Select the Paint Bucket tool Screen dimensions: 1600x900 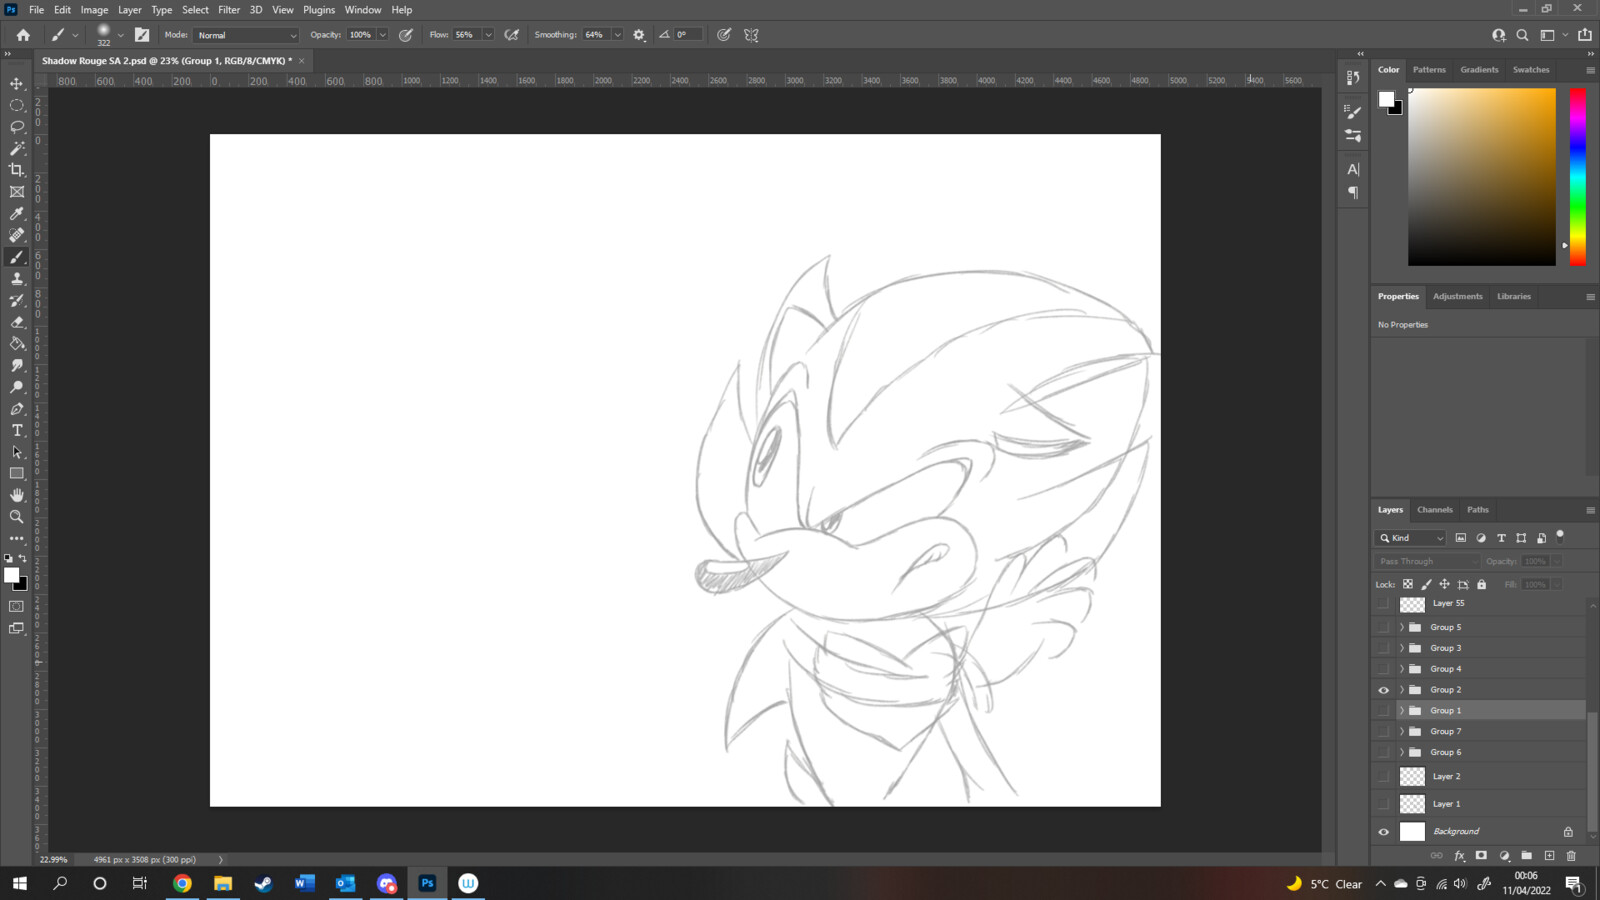(x=17, y=343)
